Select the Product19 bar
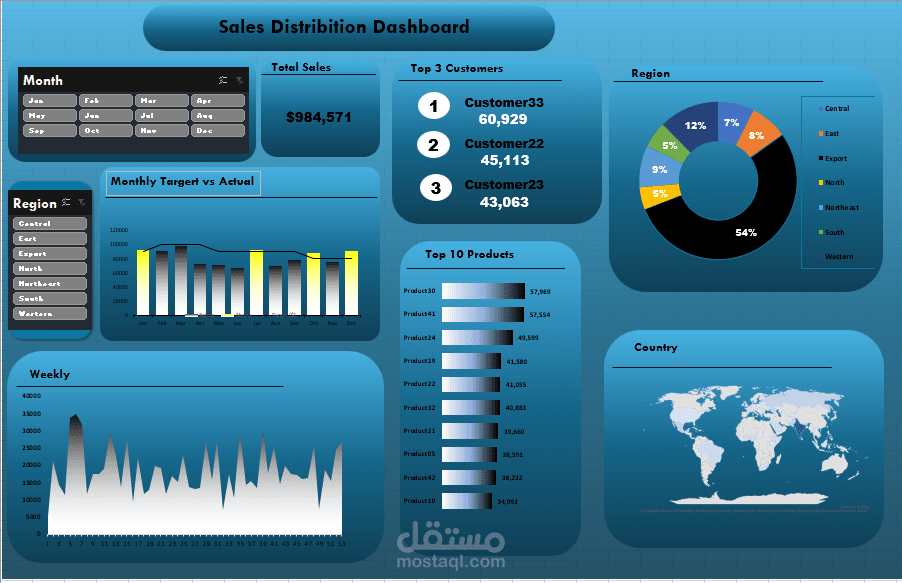Image resolution: width=902 pixels, height=583 pixels. click(472, 361)
